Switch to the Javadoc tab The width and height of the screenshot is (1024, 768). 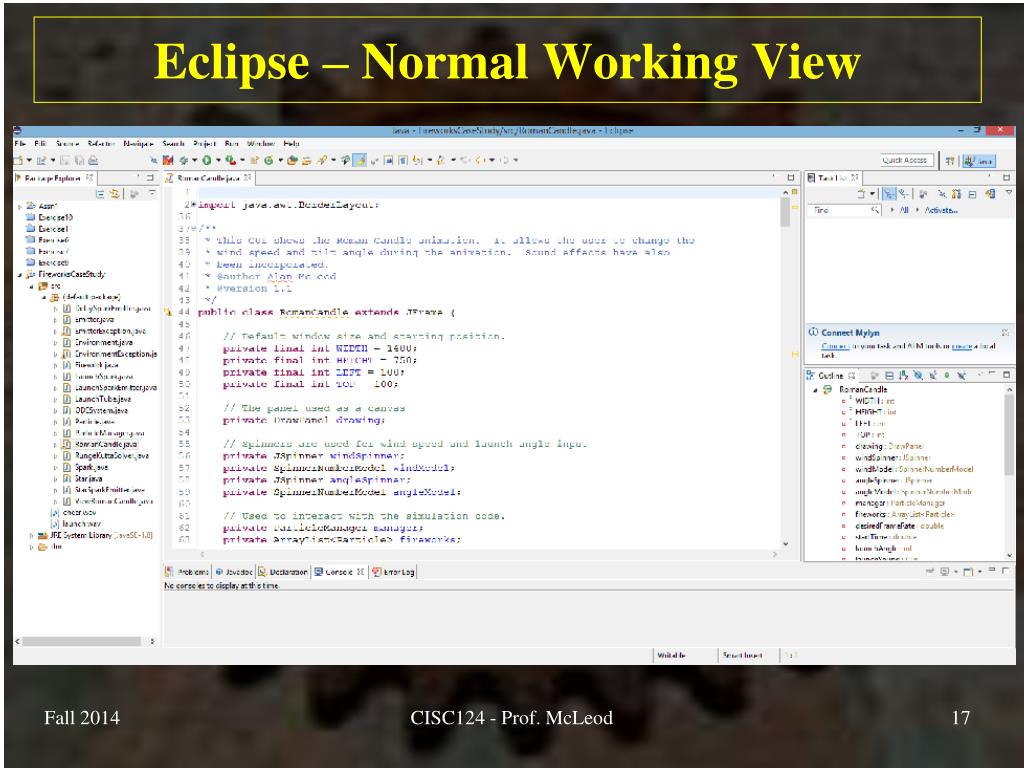(234, 572)
